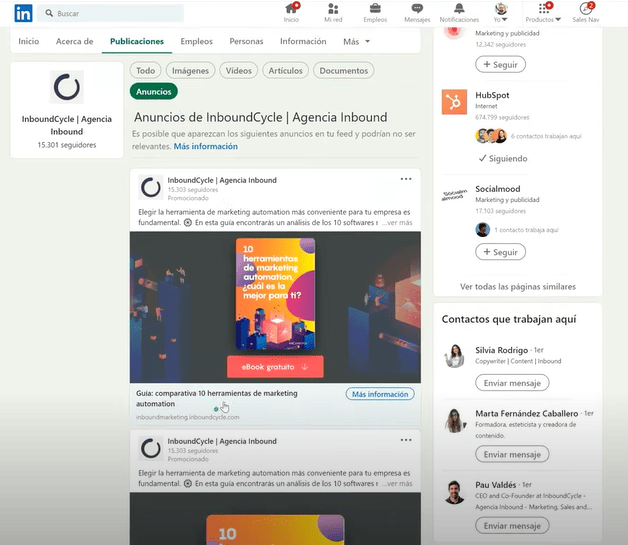The height and width of the screenshot is (545, 628).
Task: Follow the Marketing y publicidad page at top
Action: point(500,64)
